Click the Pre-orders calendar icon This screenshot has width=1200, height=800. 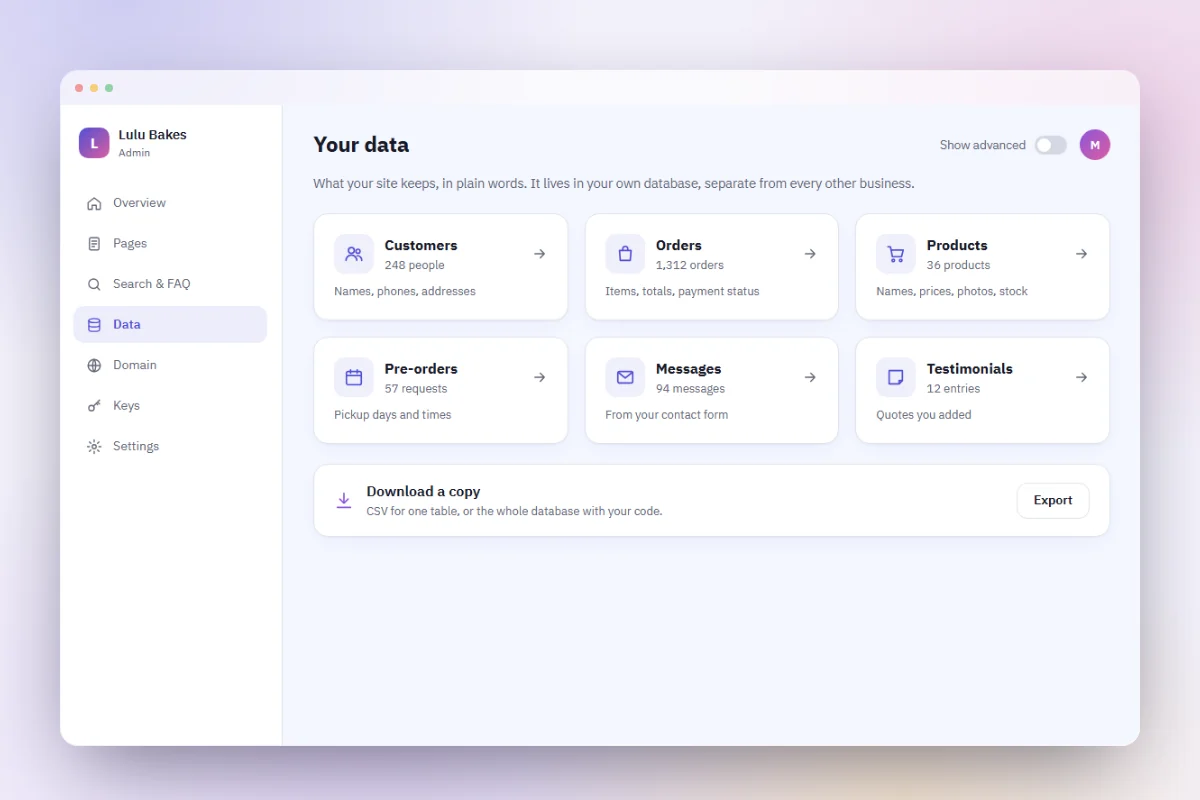pyautogui.click(x=354, y=377)
